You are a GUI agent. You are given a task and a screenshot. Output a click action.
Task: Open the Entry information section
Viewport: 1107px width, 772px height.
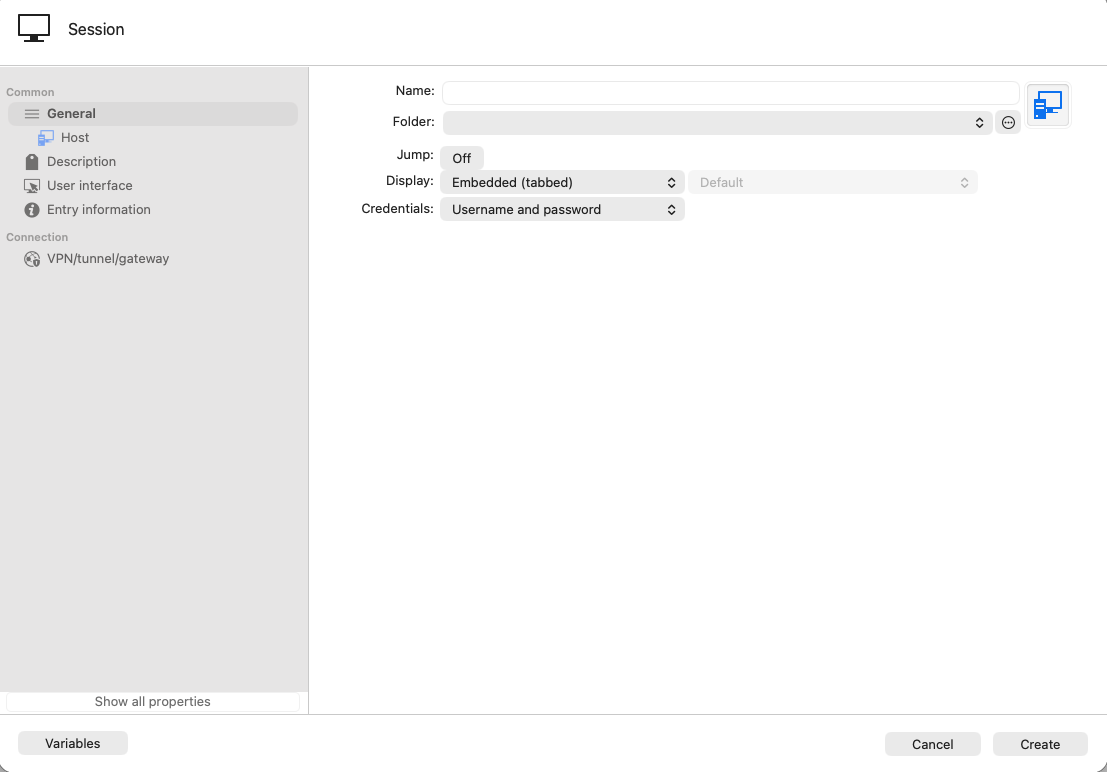click(x=152, y=210)
